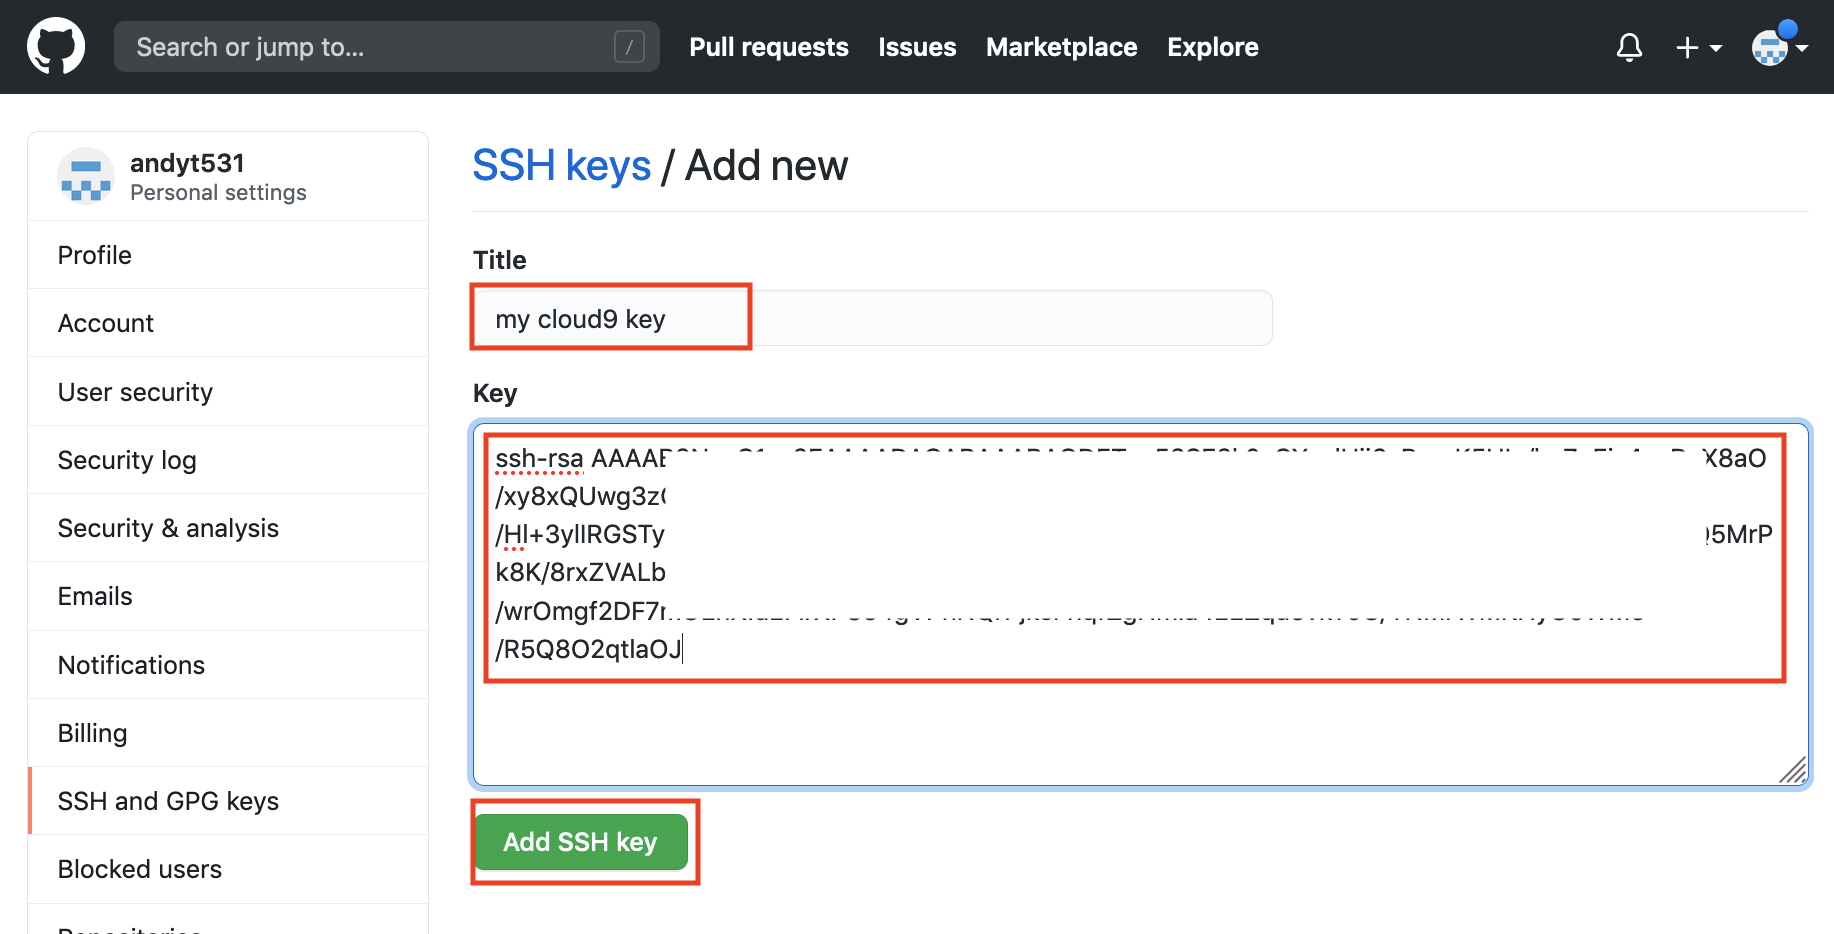
Task: Open the notifications bell icon
Action: point(1629,47)
